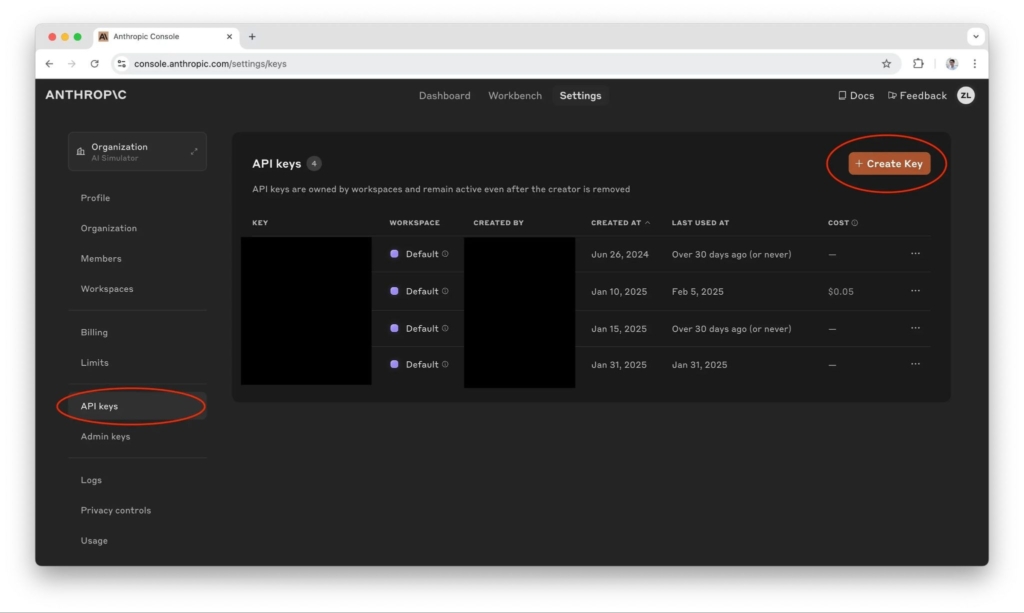Image resolution: width=1024 pixels, height=613 pixels.
Task: Click the browser back arrow
Action: 50,64
